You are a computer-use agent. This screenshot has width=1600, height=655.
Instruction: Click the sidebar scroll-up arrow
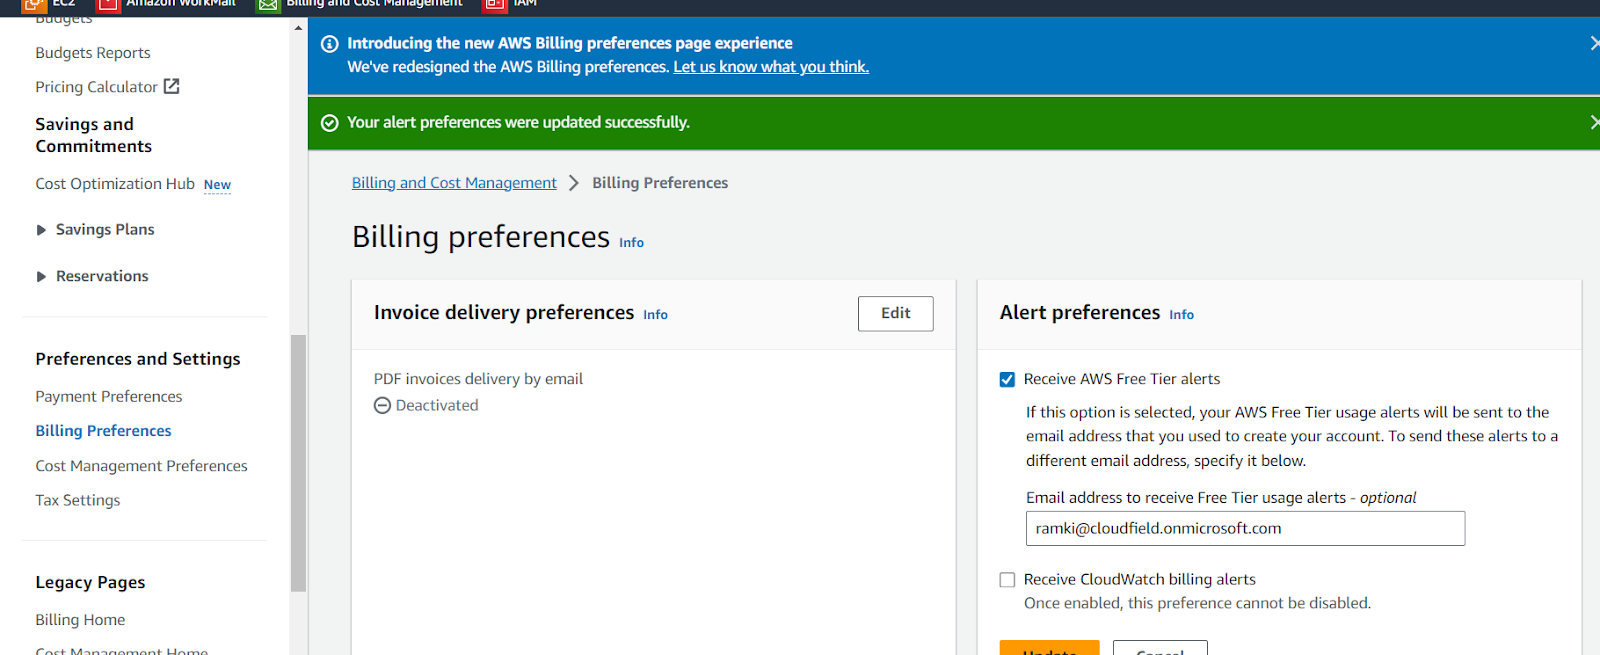click(x=298, y=28)
